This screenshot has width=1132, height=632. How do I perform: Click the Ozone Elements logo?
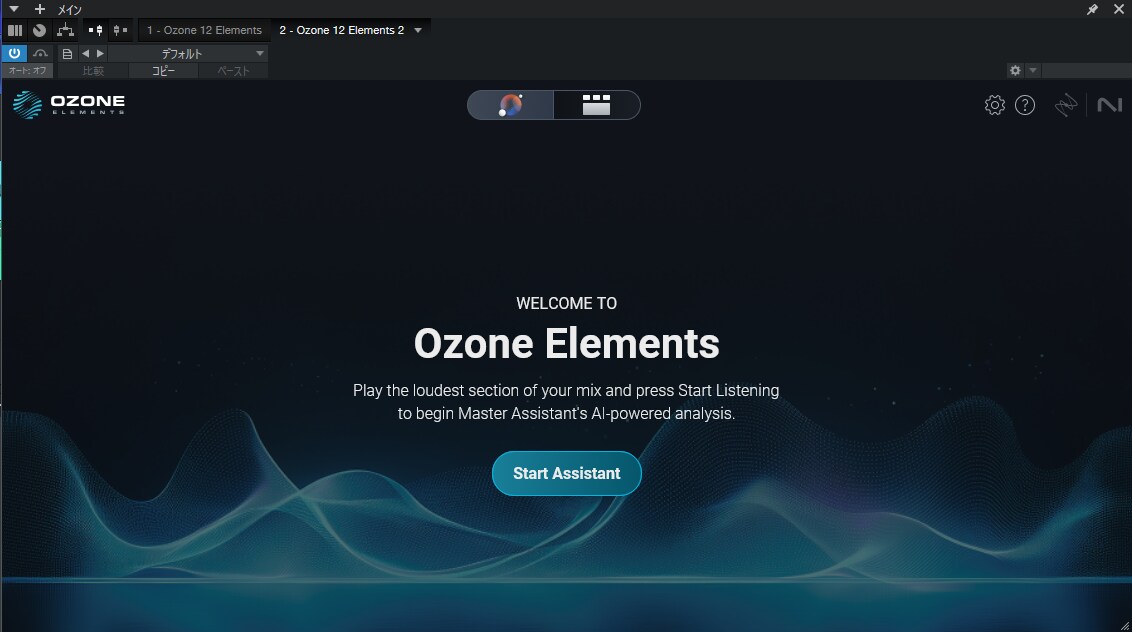[69, 105]
